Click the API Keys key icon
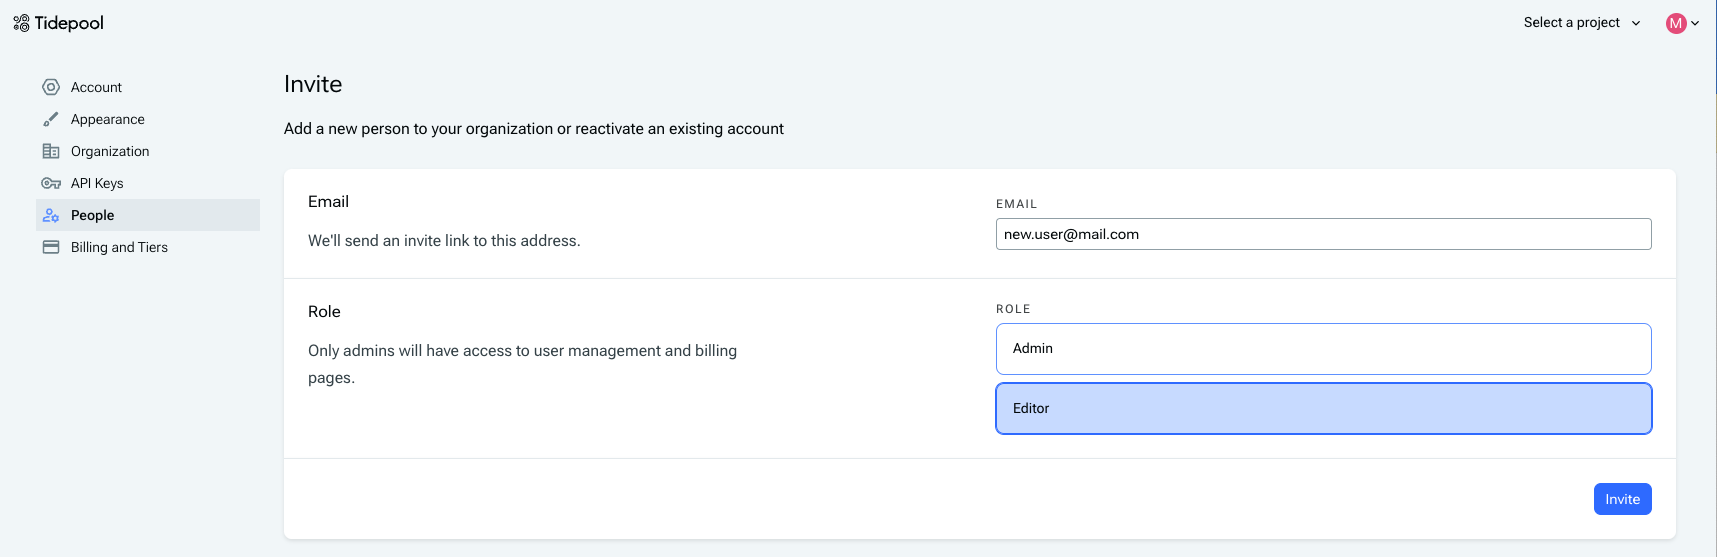 pyautogui.click(x=51, y=183)
